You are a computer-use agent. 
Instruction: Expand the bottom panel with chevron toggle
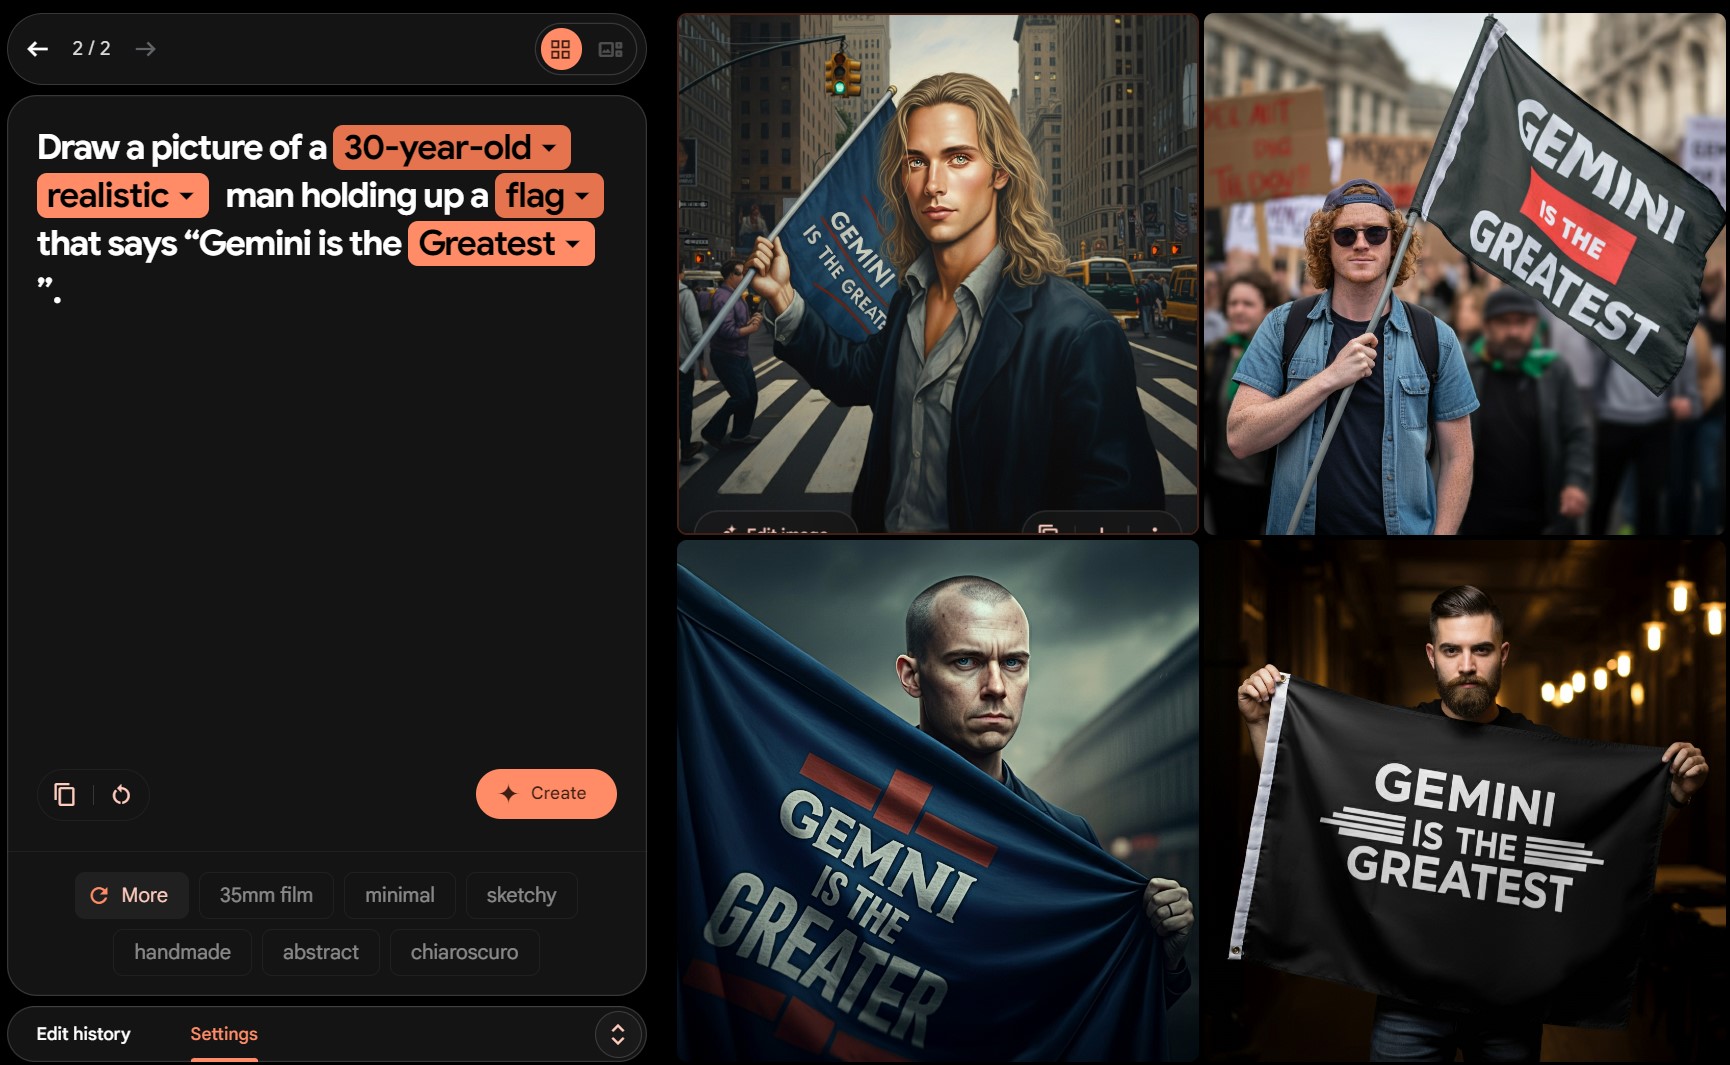(618, 1035)
